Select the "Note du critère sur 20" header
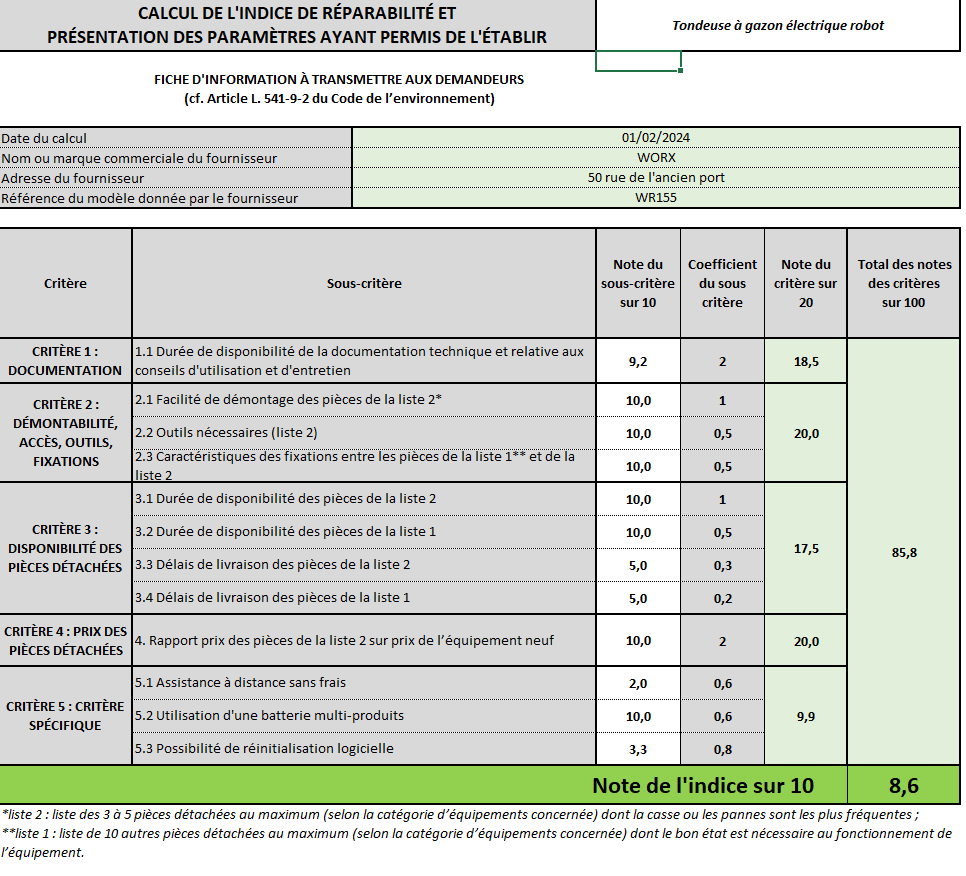The width and height of the screenshot is (966, 876). pos(806,283)
